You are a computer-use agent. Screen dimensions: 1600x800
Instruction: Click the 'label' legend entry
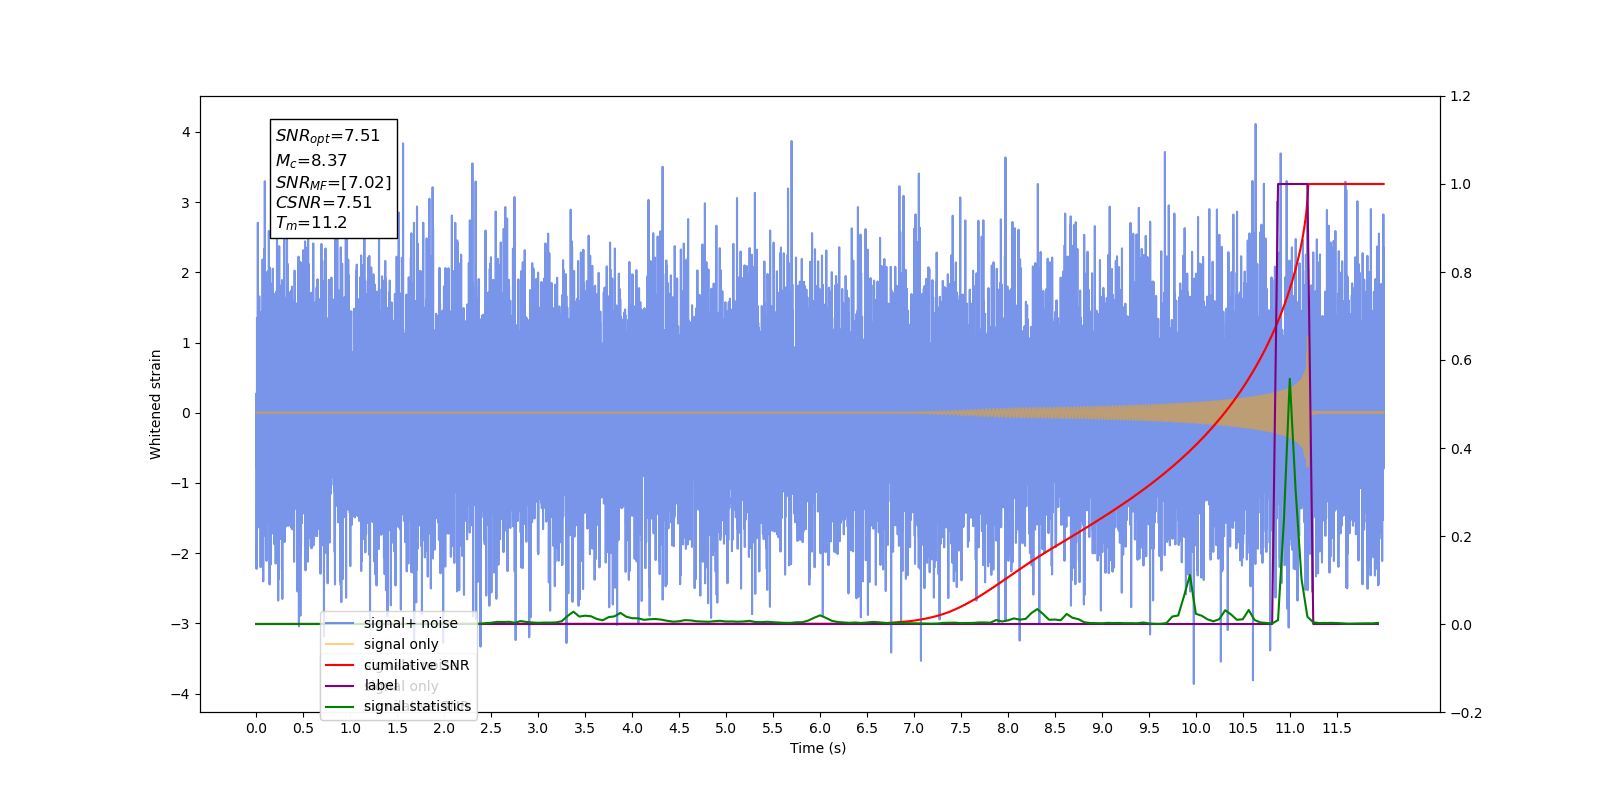click(380, 685)
